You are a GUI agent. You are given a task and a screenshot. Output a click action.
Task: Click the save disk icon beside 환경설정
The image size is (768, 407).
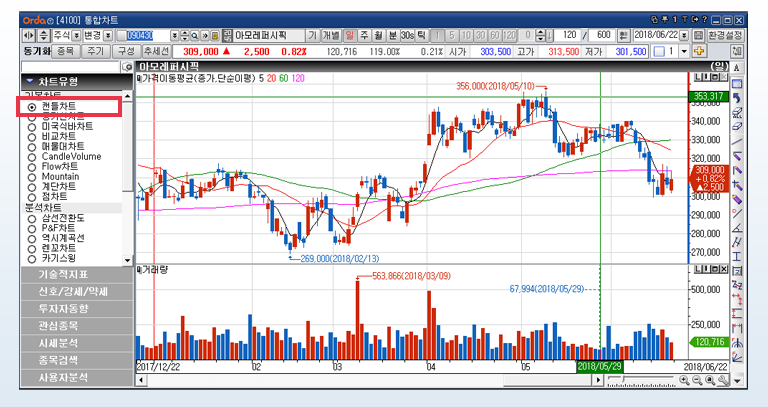click(x=699, y=35)
